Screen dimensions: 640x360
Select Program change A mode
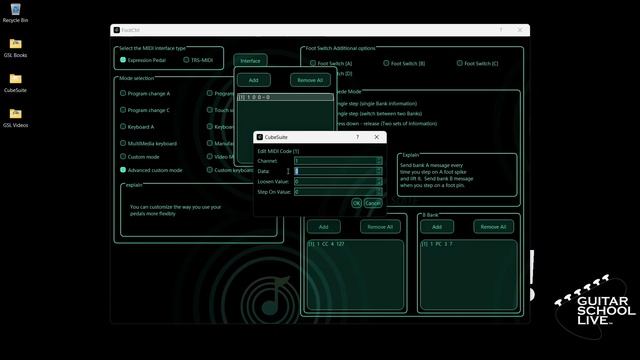click(123, 93)
